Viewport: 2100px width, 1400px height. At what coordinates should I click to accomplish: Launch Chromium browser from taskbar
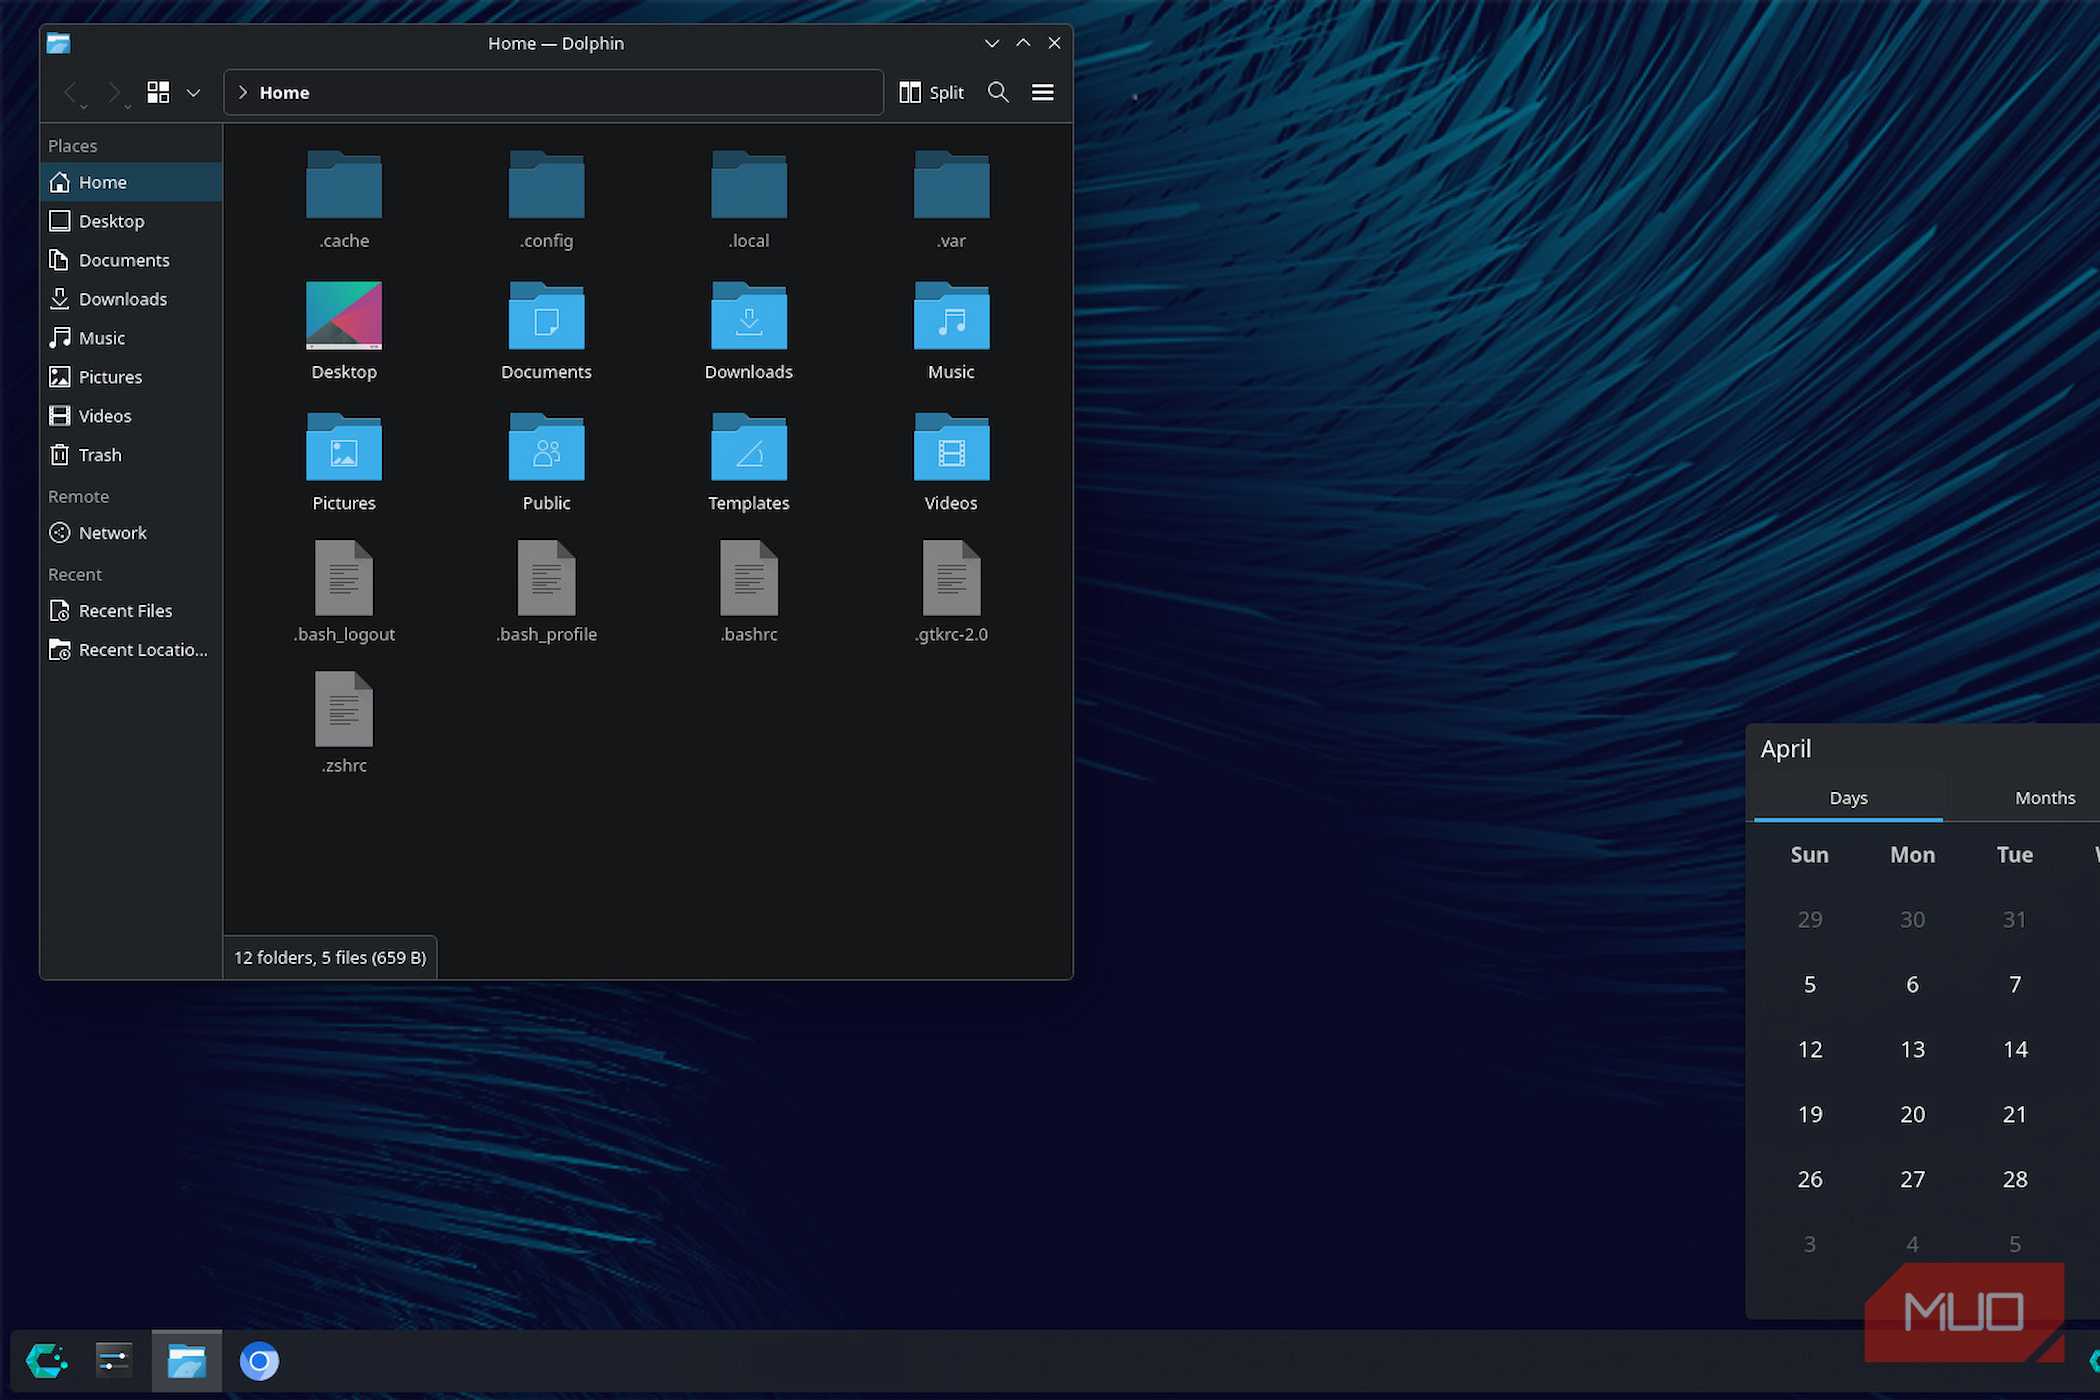(x=259, y=1361)
